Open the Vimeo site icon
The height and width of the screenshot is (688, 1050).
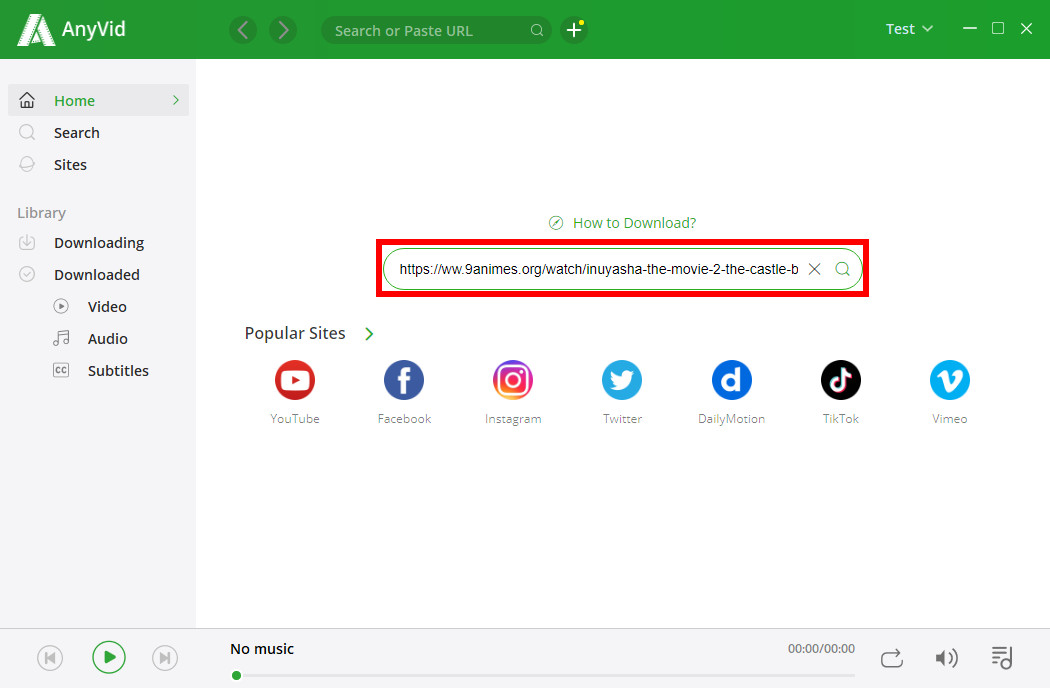[x=950, y=381]
